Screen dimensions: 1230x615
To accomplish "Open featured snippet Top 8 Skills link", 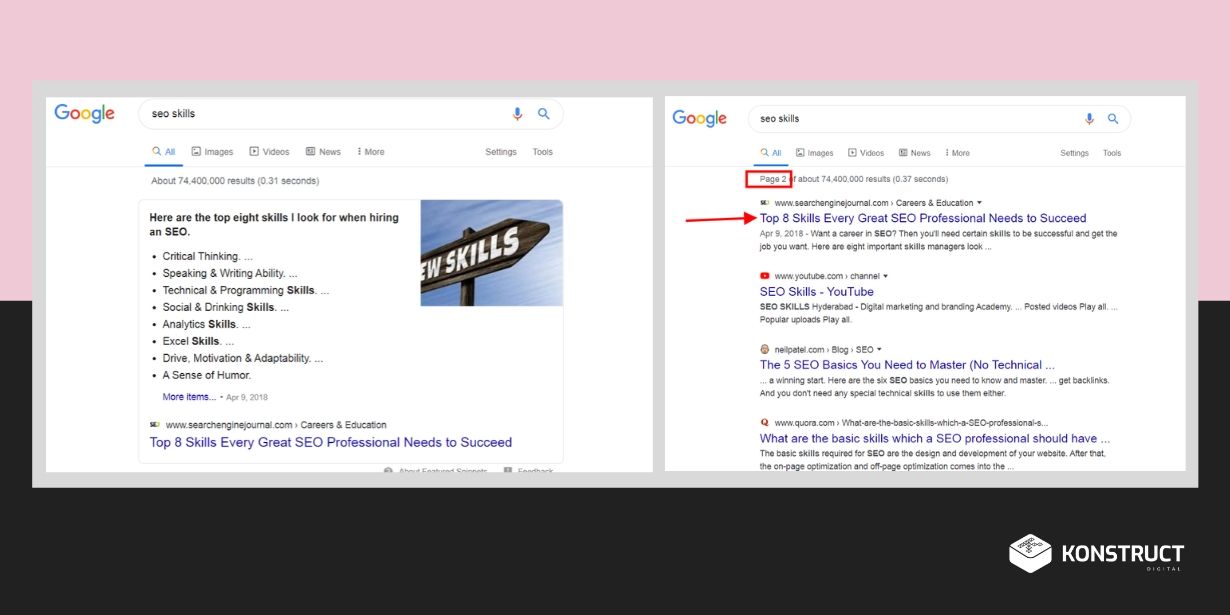I will [x=331, y=442].
